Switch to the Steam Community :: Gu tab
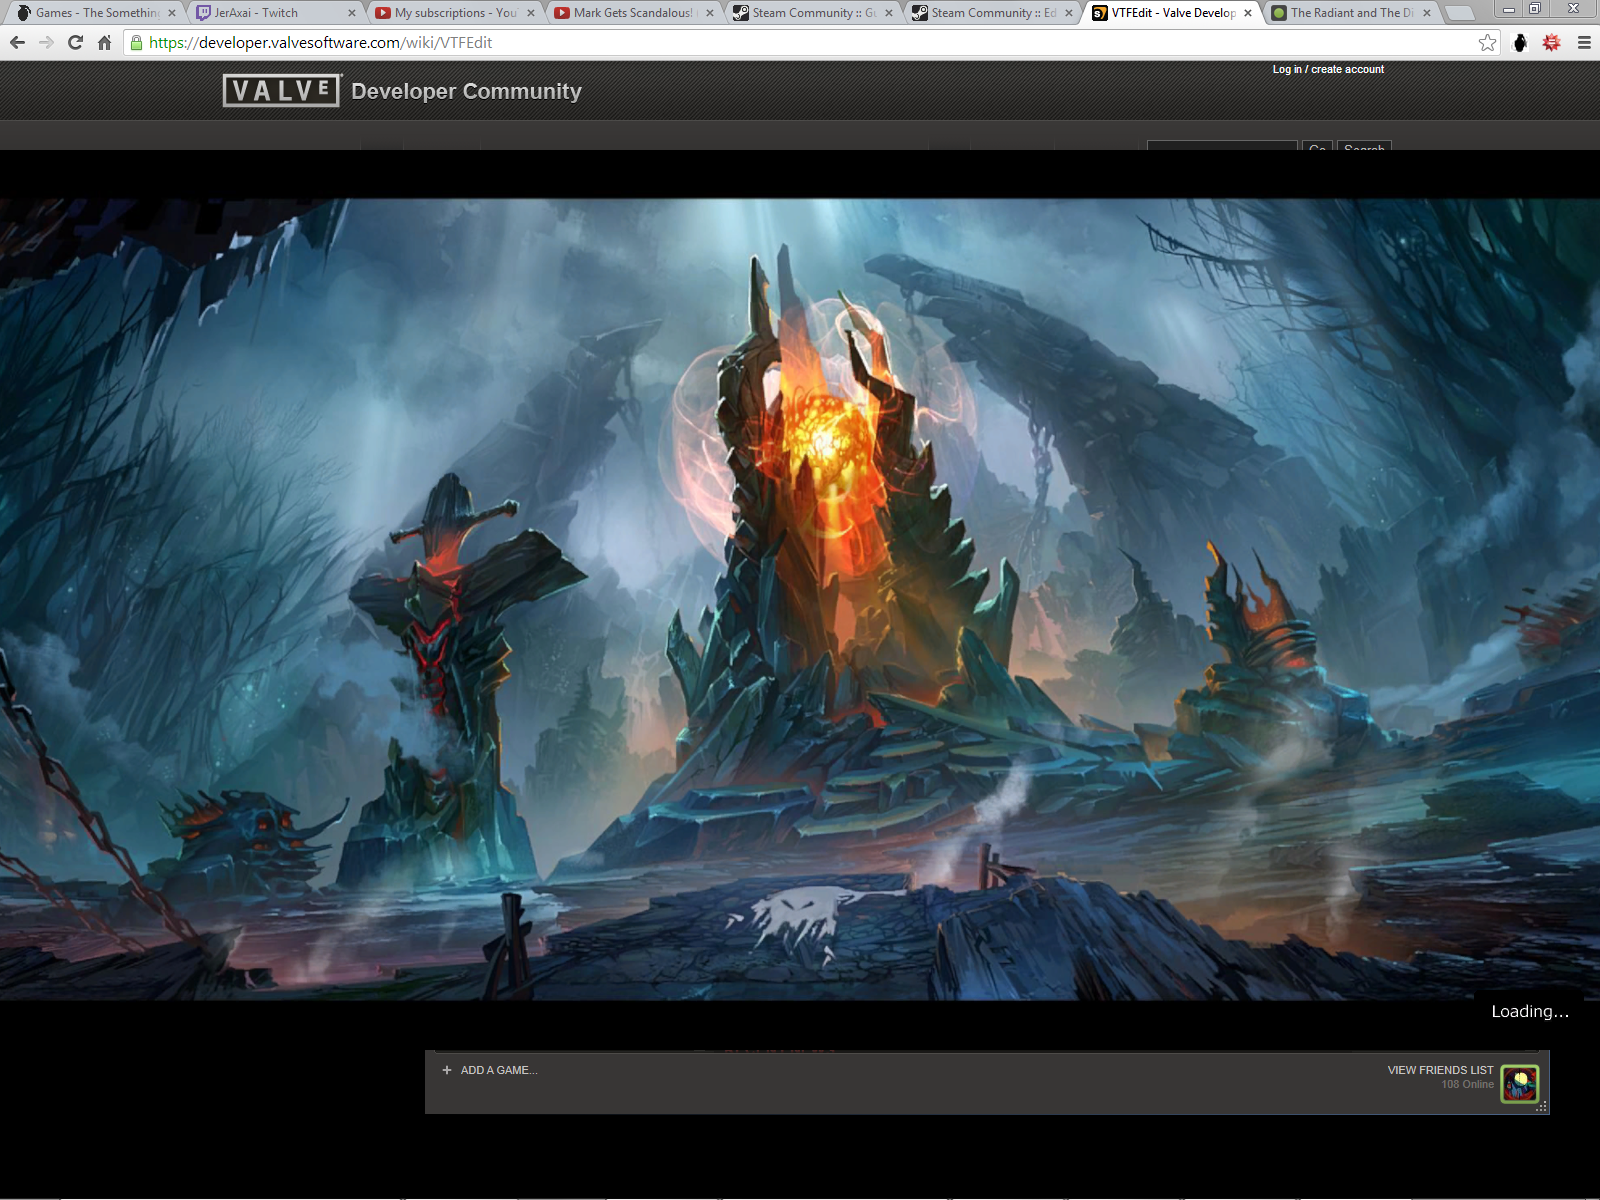This screenshot has height=1200, width=1600. (x=814, y=13)
